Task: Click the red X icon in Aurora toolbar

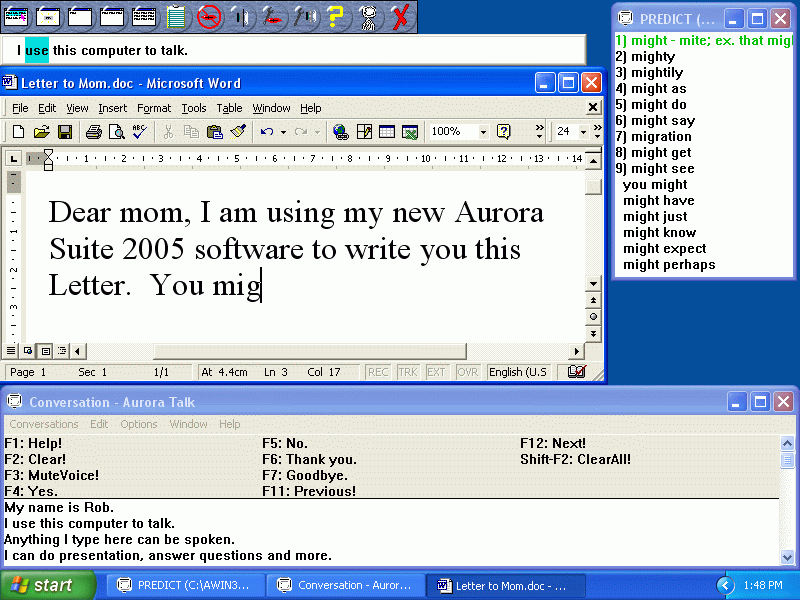Action: 400,15
